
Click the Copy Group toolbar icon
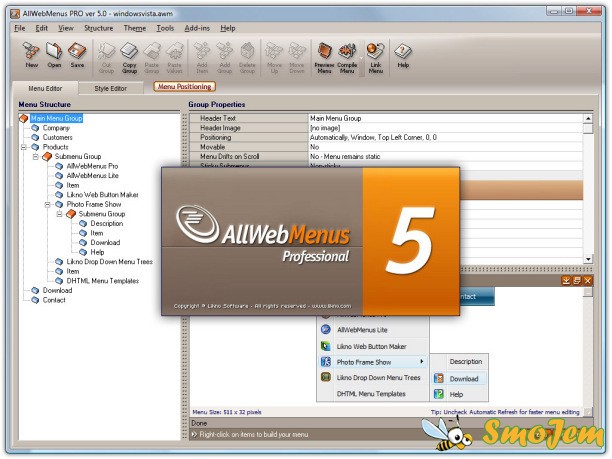[129, 58]
